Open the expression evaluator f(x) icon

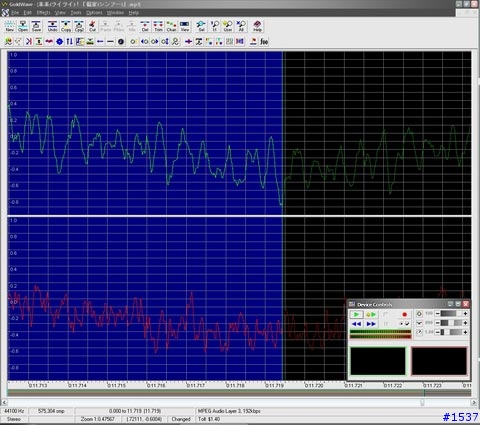tap(264, 42)
